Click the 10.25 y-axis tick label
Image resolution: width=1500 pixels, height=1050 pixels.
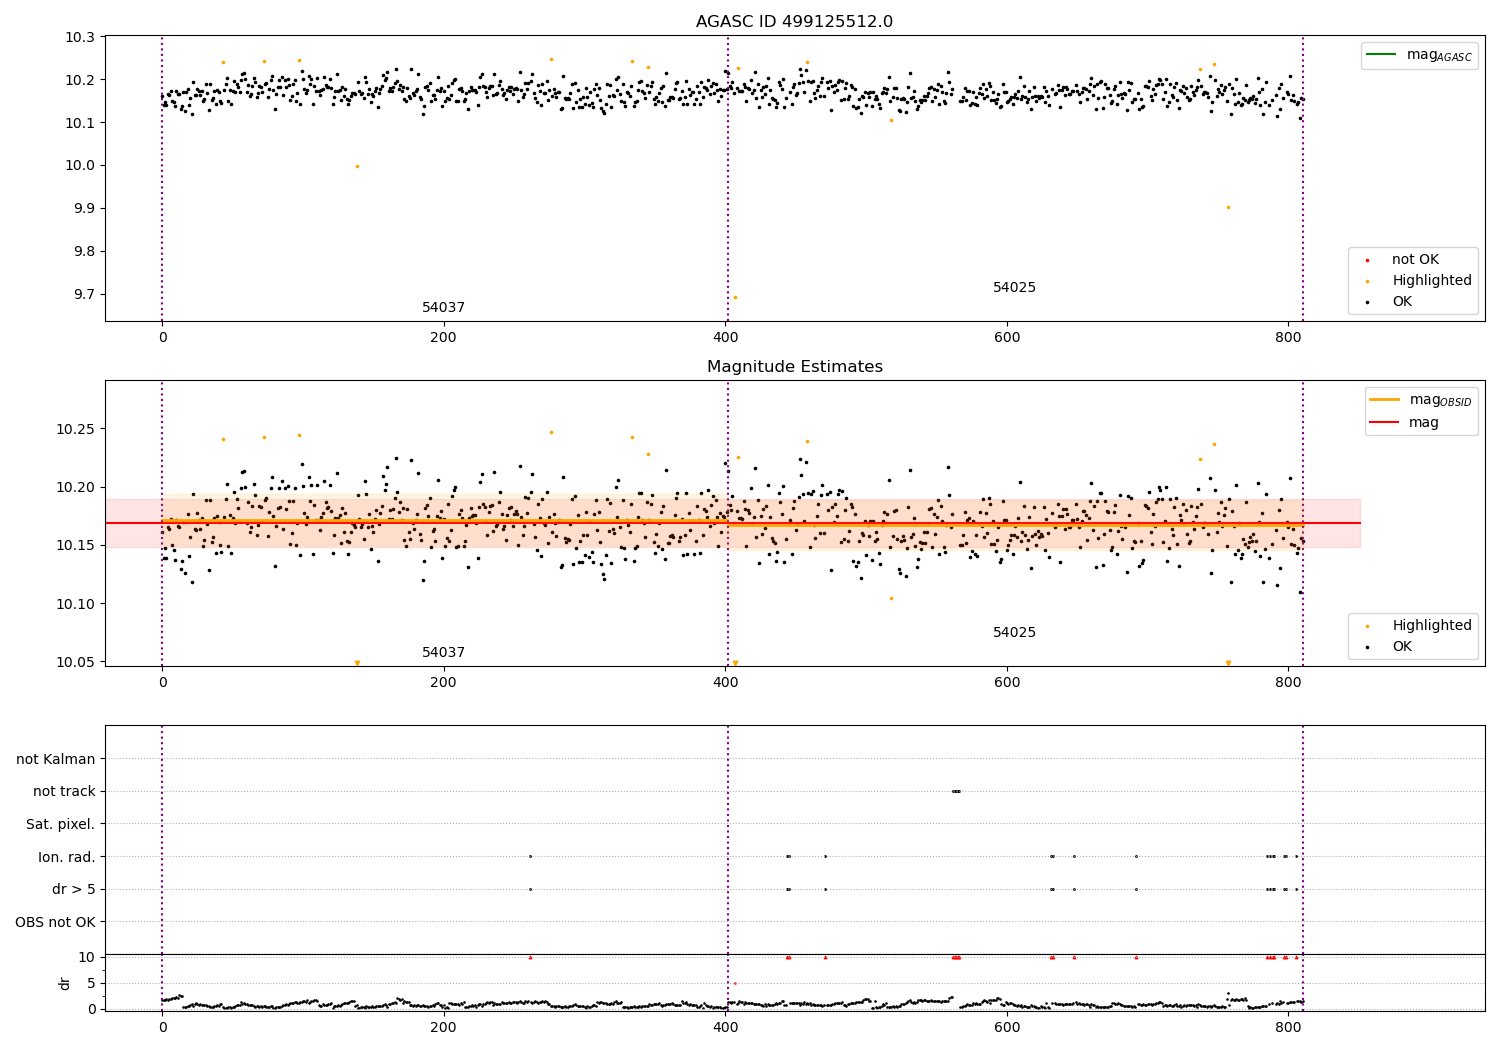coord(76,429)
